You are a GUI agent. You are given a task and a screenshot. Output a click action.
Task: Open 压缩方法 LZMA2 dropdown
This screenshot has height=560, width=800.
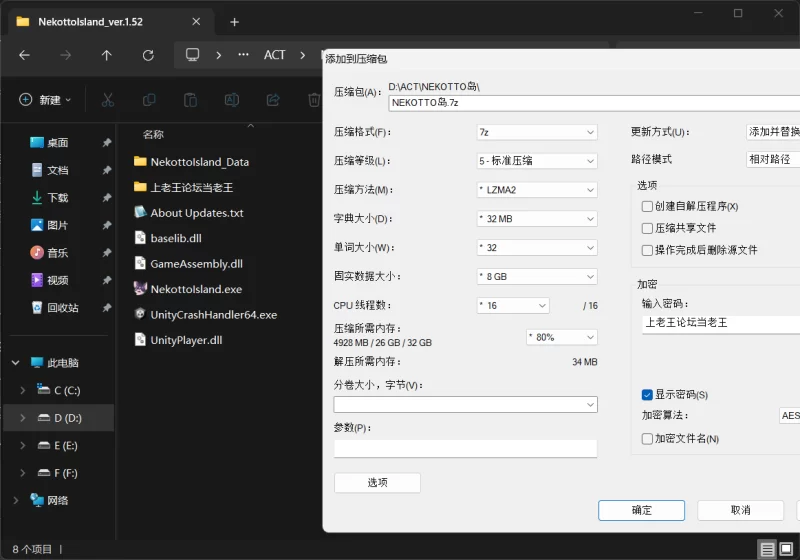[x=537, y=190]
